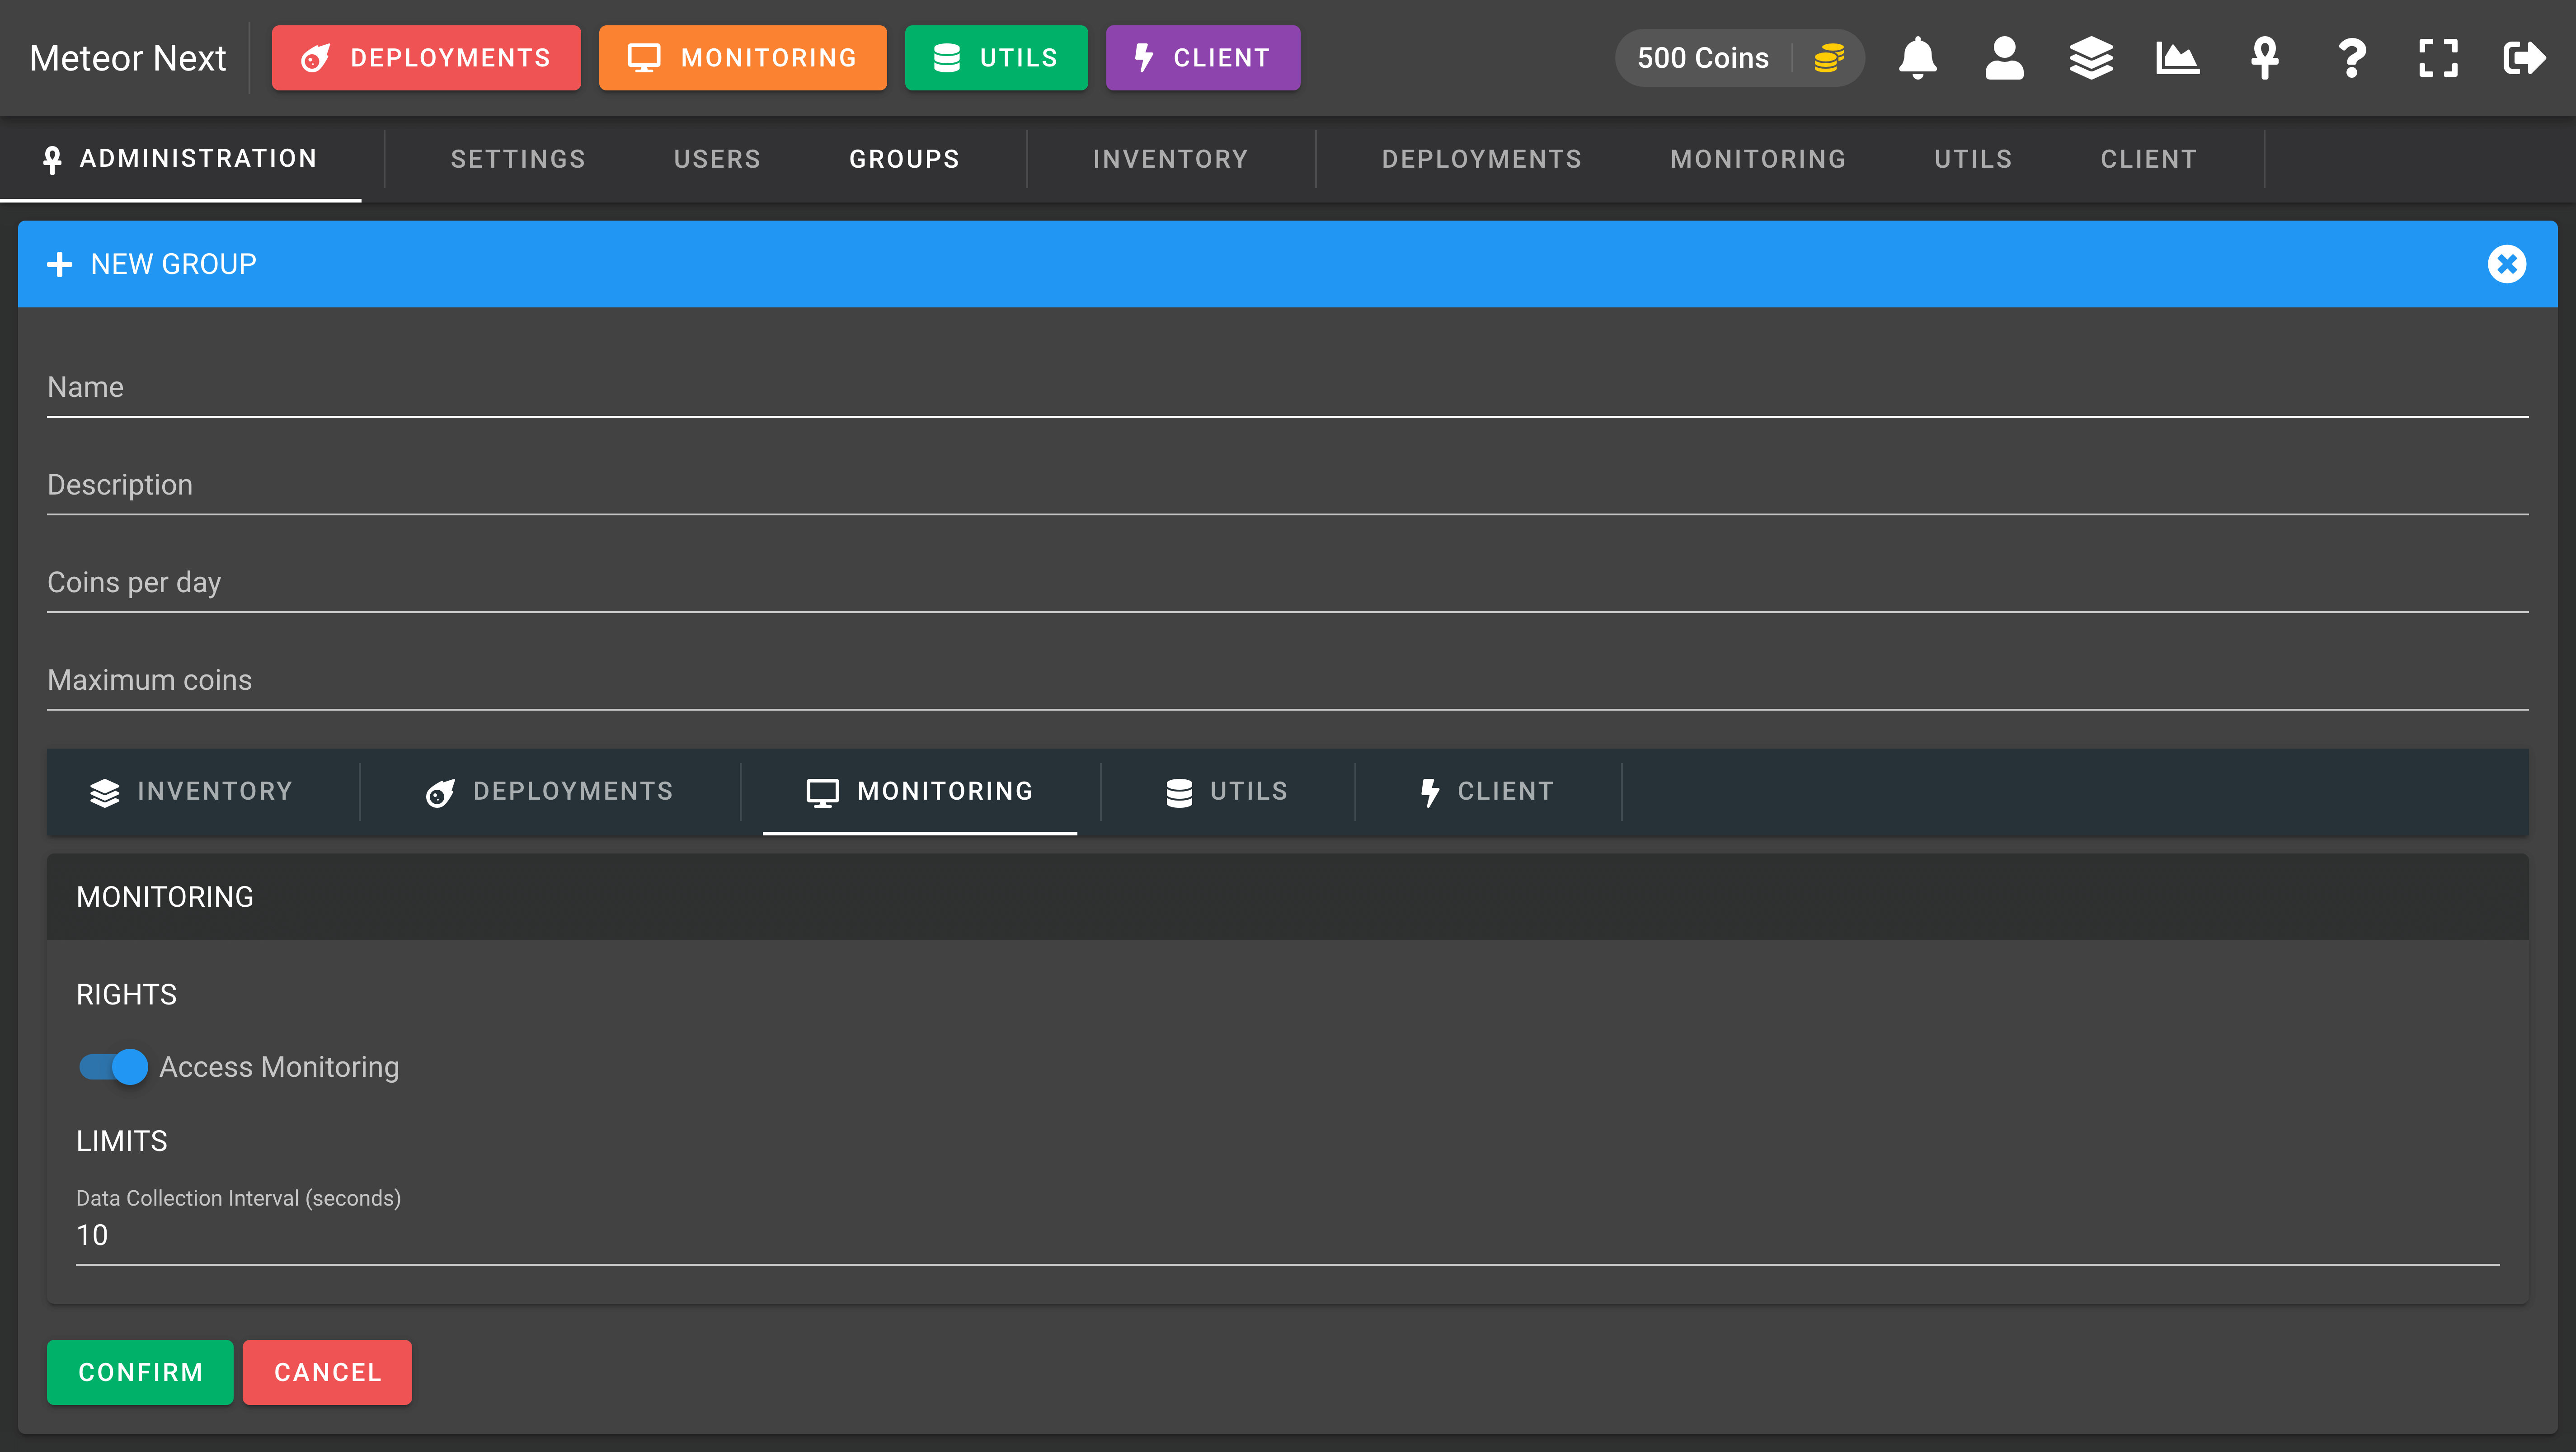Click the logout icon
The image size is (2576, 1452).
click(2525, 58)
